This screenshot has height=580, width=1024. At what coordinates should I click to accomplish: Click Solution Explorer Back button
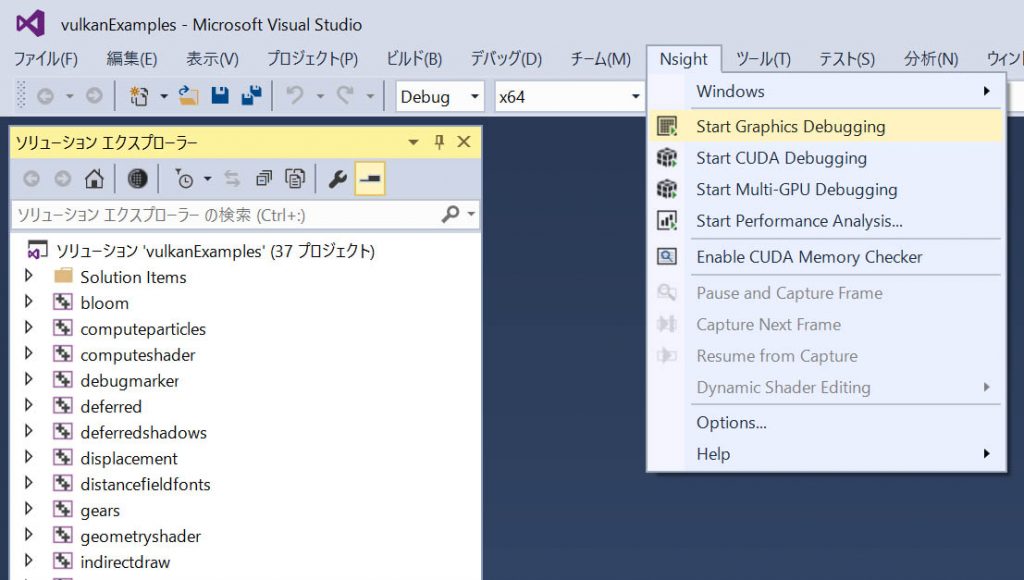pos(31,179)
